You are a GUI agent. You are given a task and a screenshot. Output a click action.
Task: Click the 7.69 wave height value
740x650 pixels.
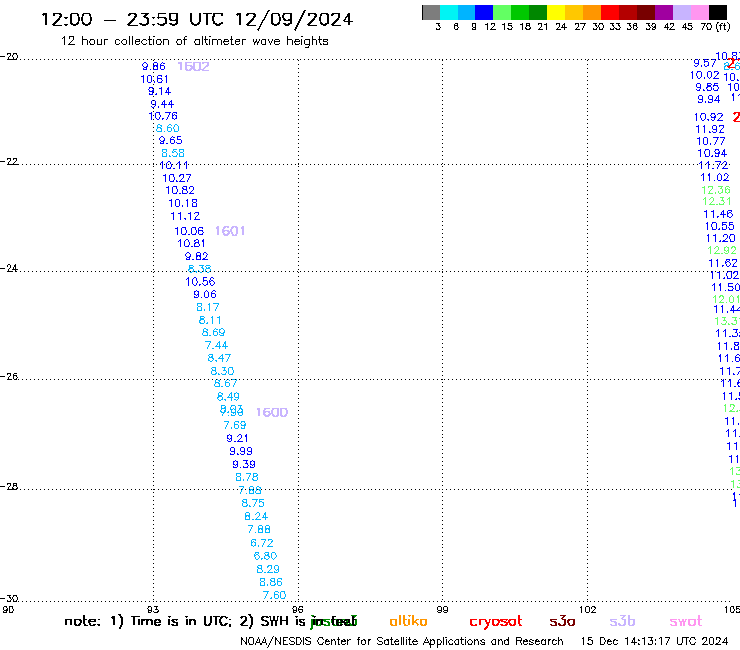tap(235, 425)
